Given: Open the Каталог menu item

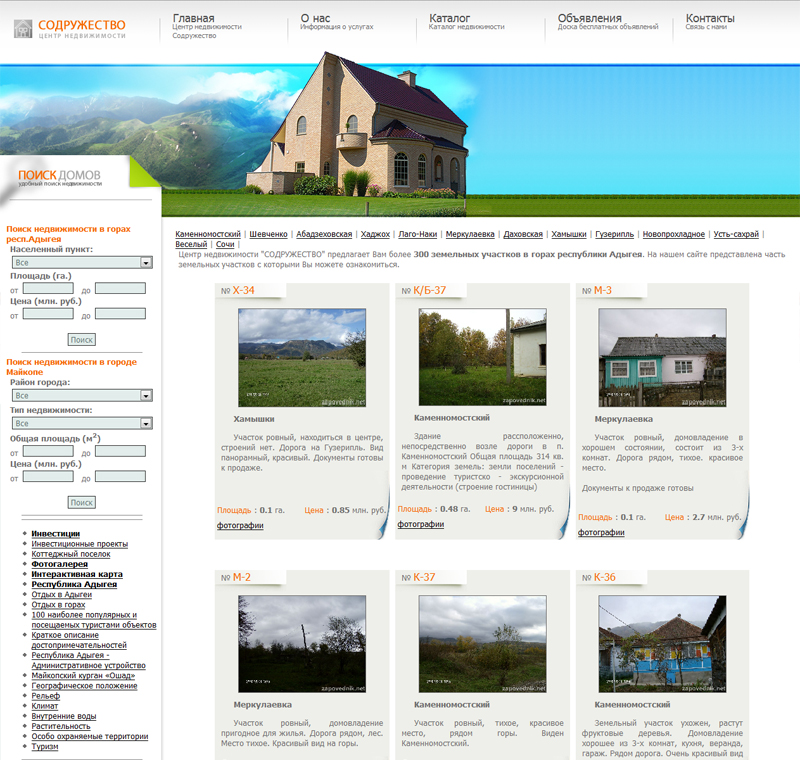Looking at the screenshot, I should 449,18.
